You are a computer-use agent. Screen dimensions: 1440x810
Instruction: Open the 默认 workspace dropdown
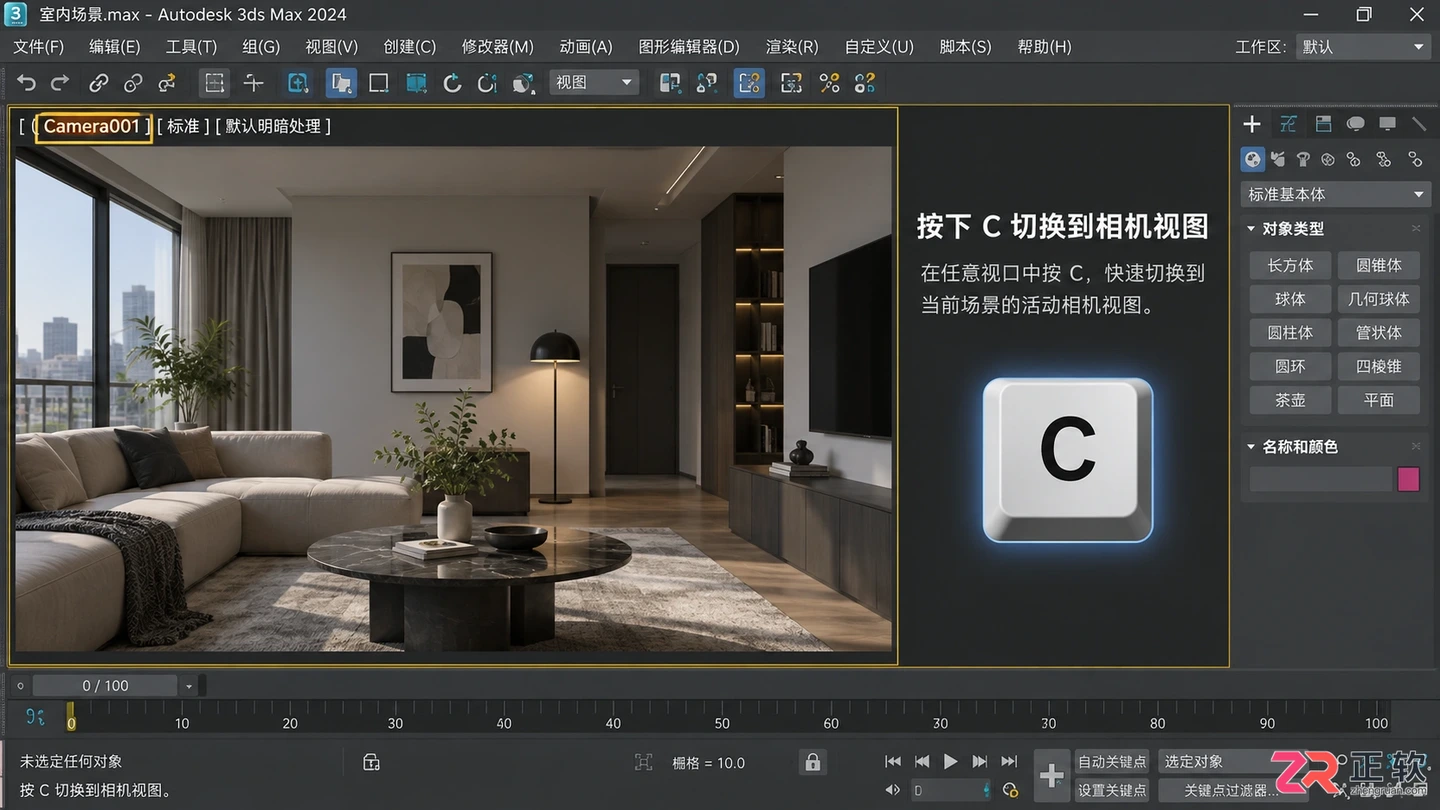[x=1364, y=47]
